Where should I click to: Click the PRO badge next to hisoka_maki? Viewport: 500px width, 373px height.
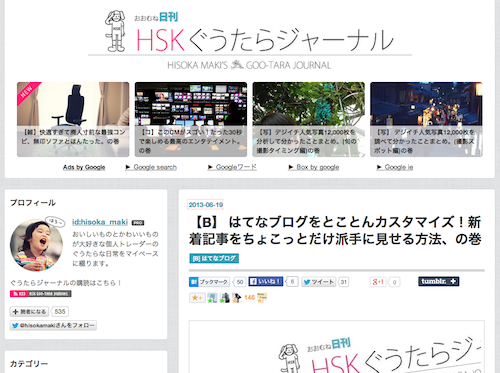click(x=138, y=223)
